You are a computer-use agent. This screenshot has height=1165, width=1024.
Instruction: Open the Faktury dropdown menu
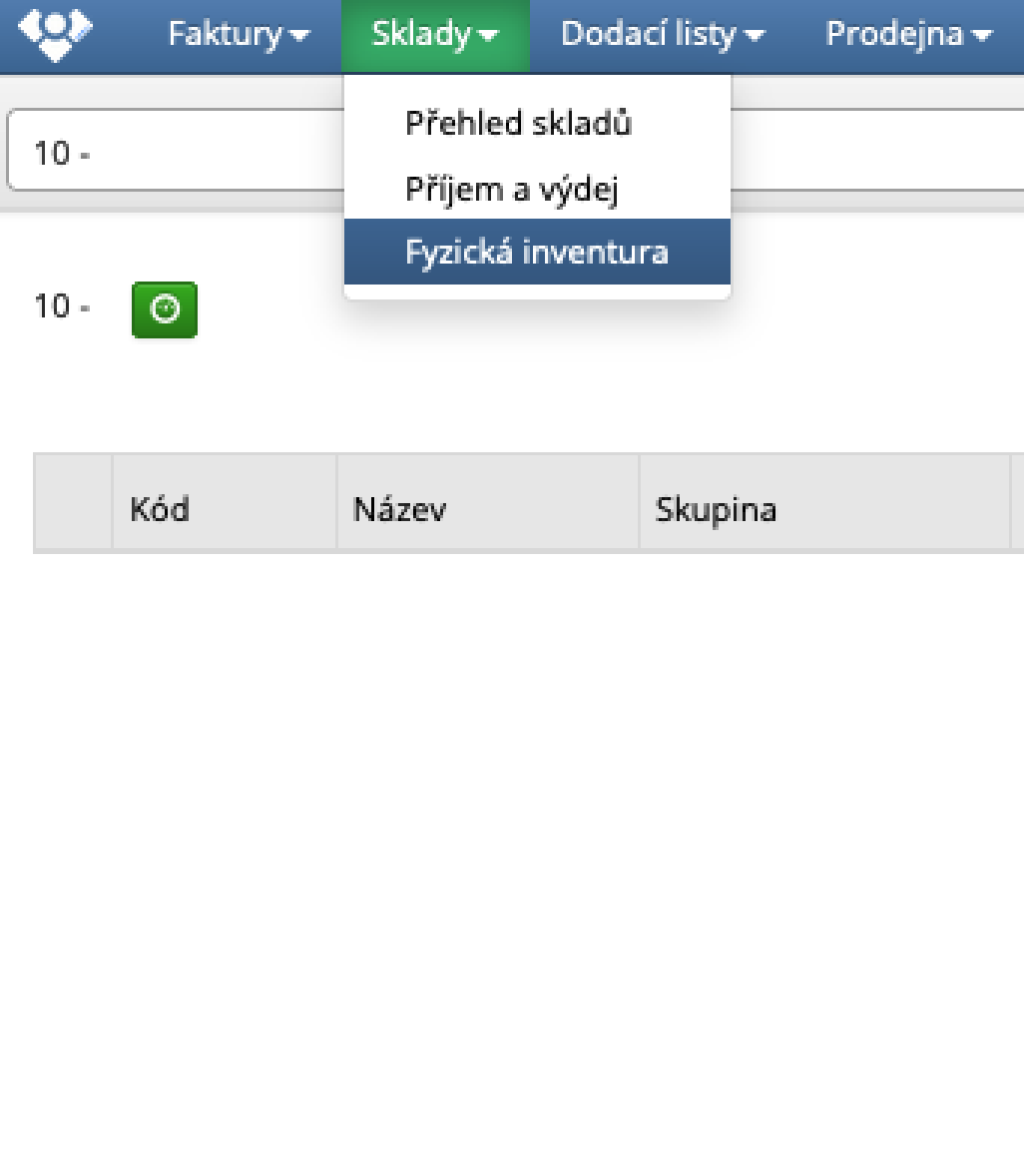coord(238,35)
